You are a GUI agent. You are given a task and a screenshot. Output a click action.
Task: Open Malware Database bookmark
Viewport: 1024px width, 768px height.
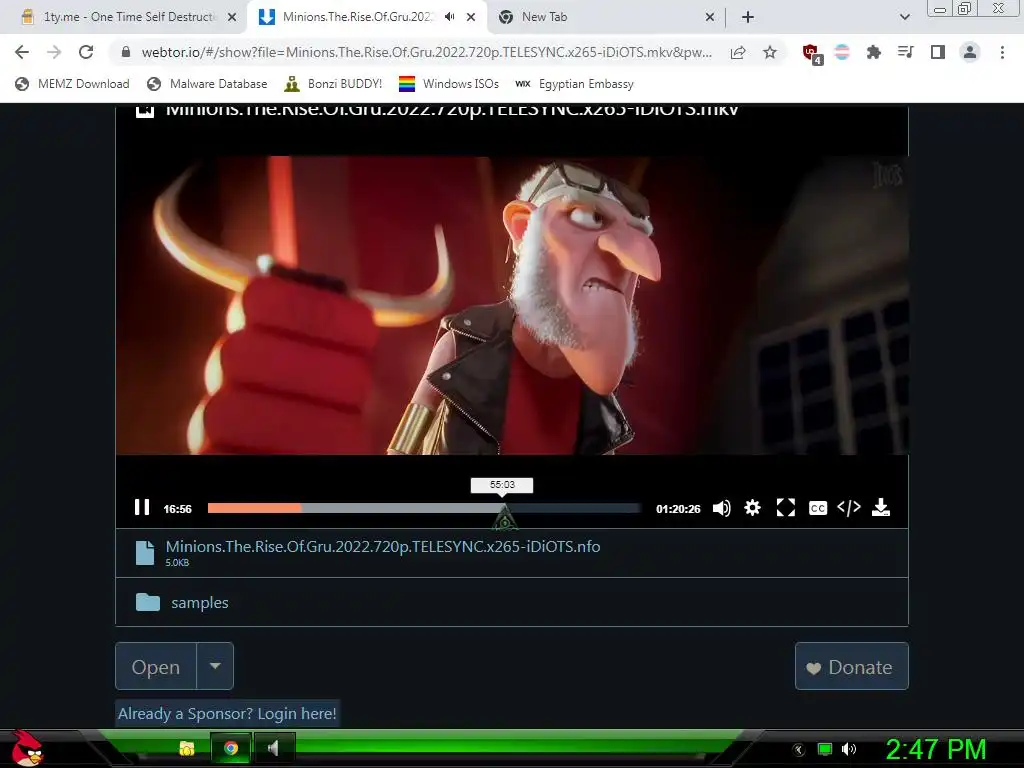click(207, 84)
